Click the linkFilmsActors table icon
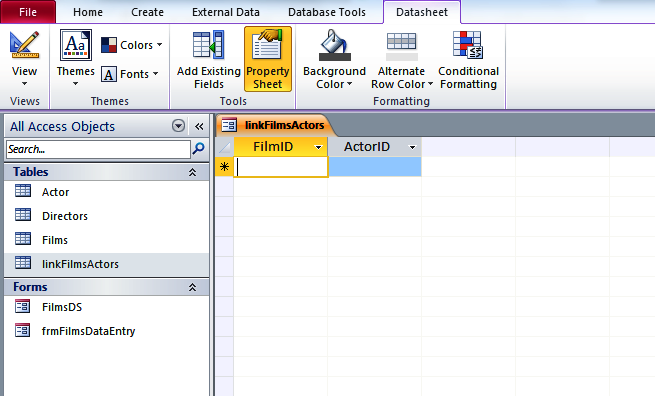The image size is (655, 396). pyautogui.click(x=23, y=263)
